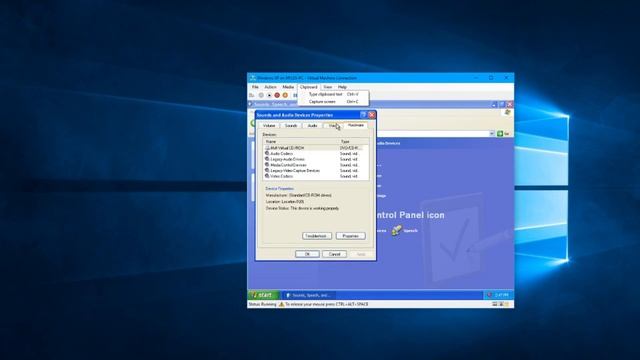This screenshot has height=360, width=640.
Task: Select the Msft Virtual CD-ROM device row
Action: click(313, 148)
